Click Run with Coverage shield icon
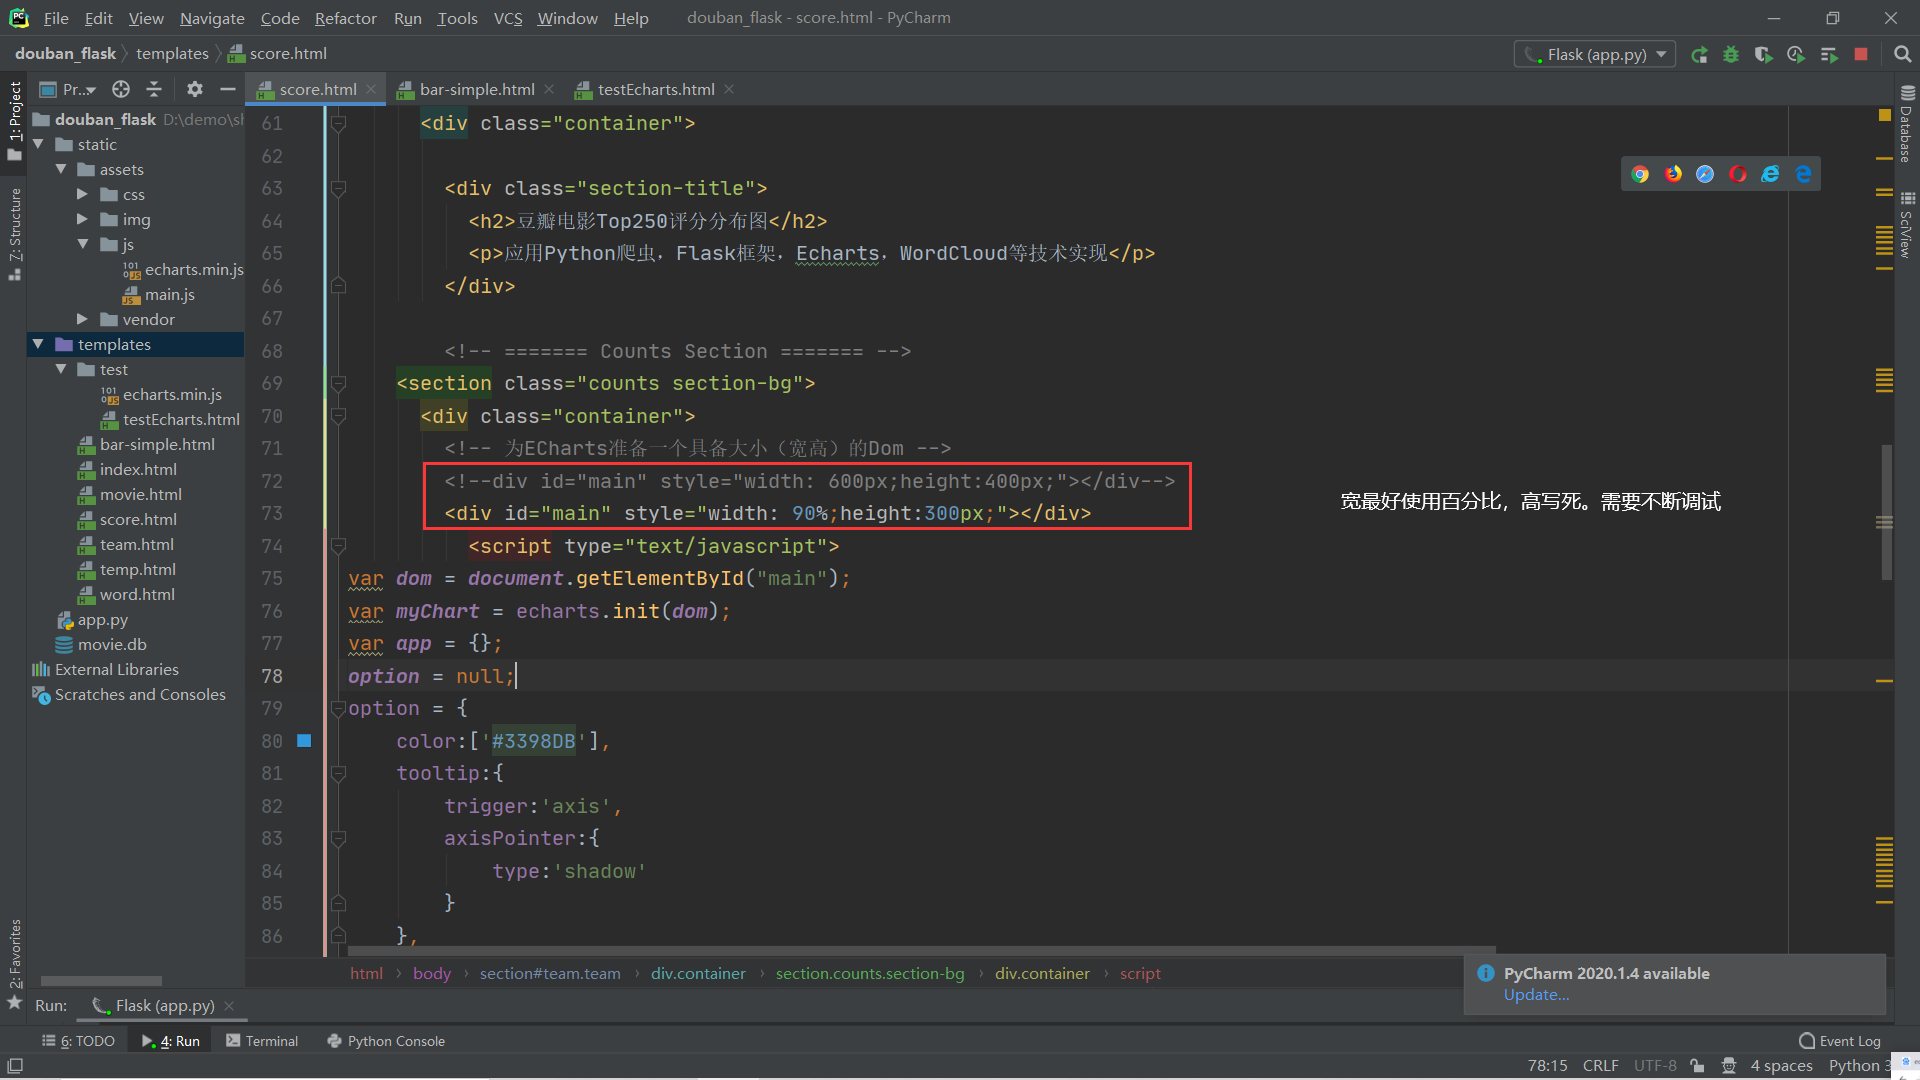The width and height of the screenshot is (1920, 1080). (x=1763, y=55)
